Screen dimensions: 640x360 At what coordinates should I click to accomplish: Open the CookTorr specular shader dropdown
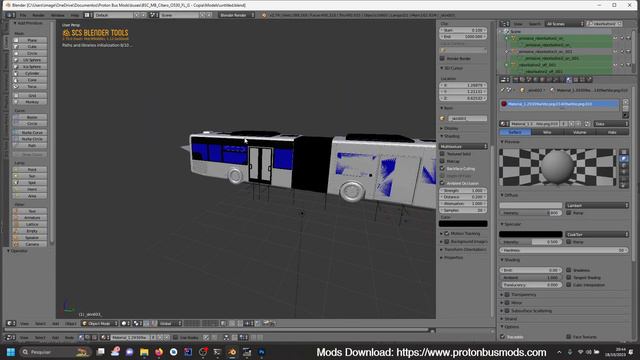[597, 234]
